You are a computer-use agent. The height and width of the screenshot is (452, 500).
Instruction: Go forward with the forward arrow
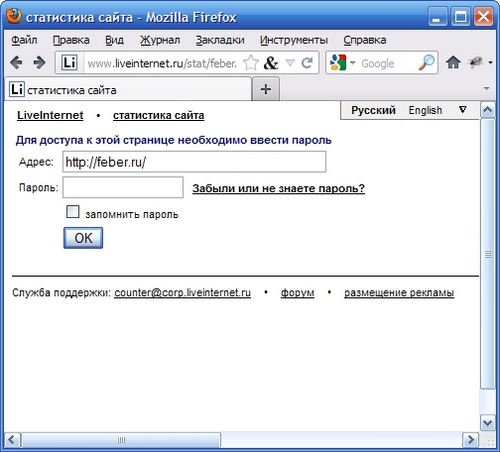pos(39,62)
